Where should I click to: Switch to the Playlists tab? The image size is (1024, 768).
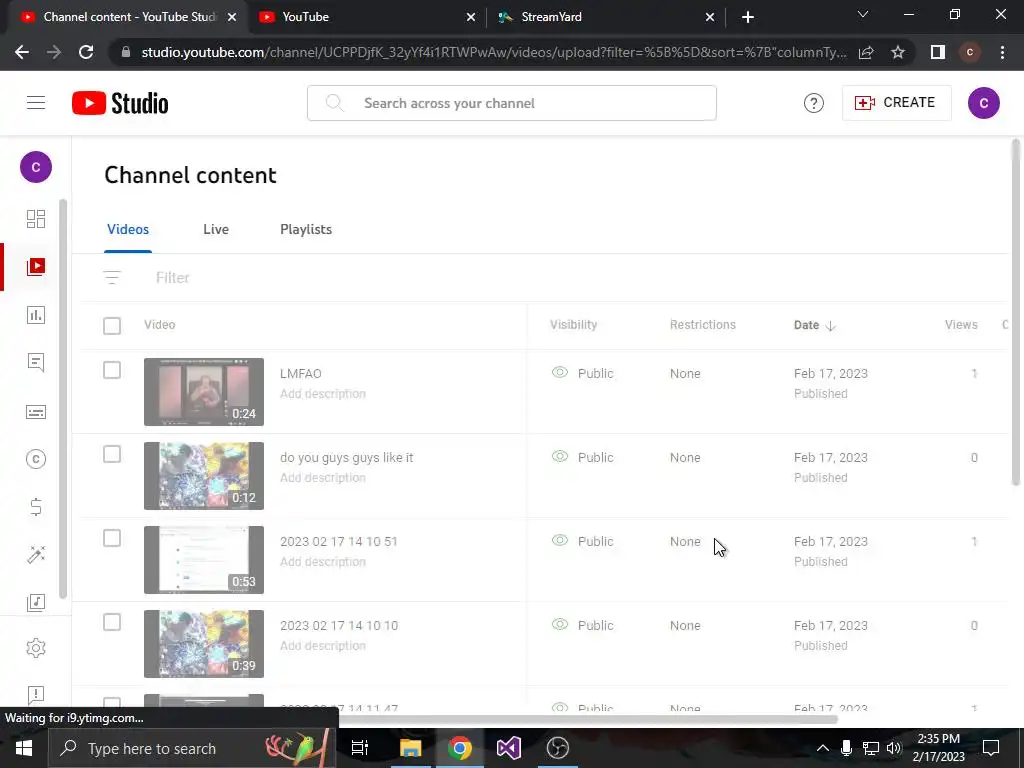[306, 229]
